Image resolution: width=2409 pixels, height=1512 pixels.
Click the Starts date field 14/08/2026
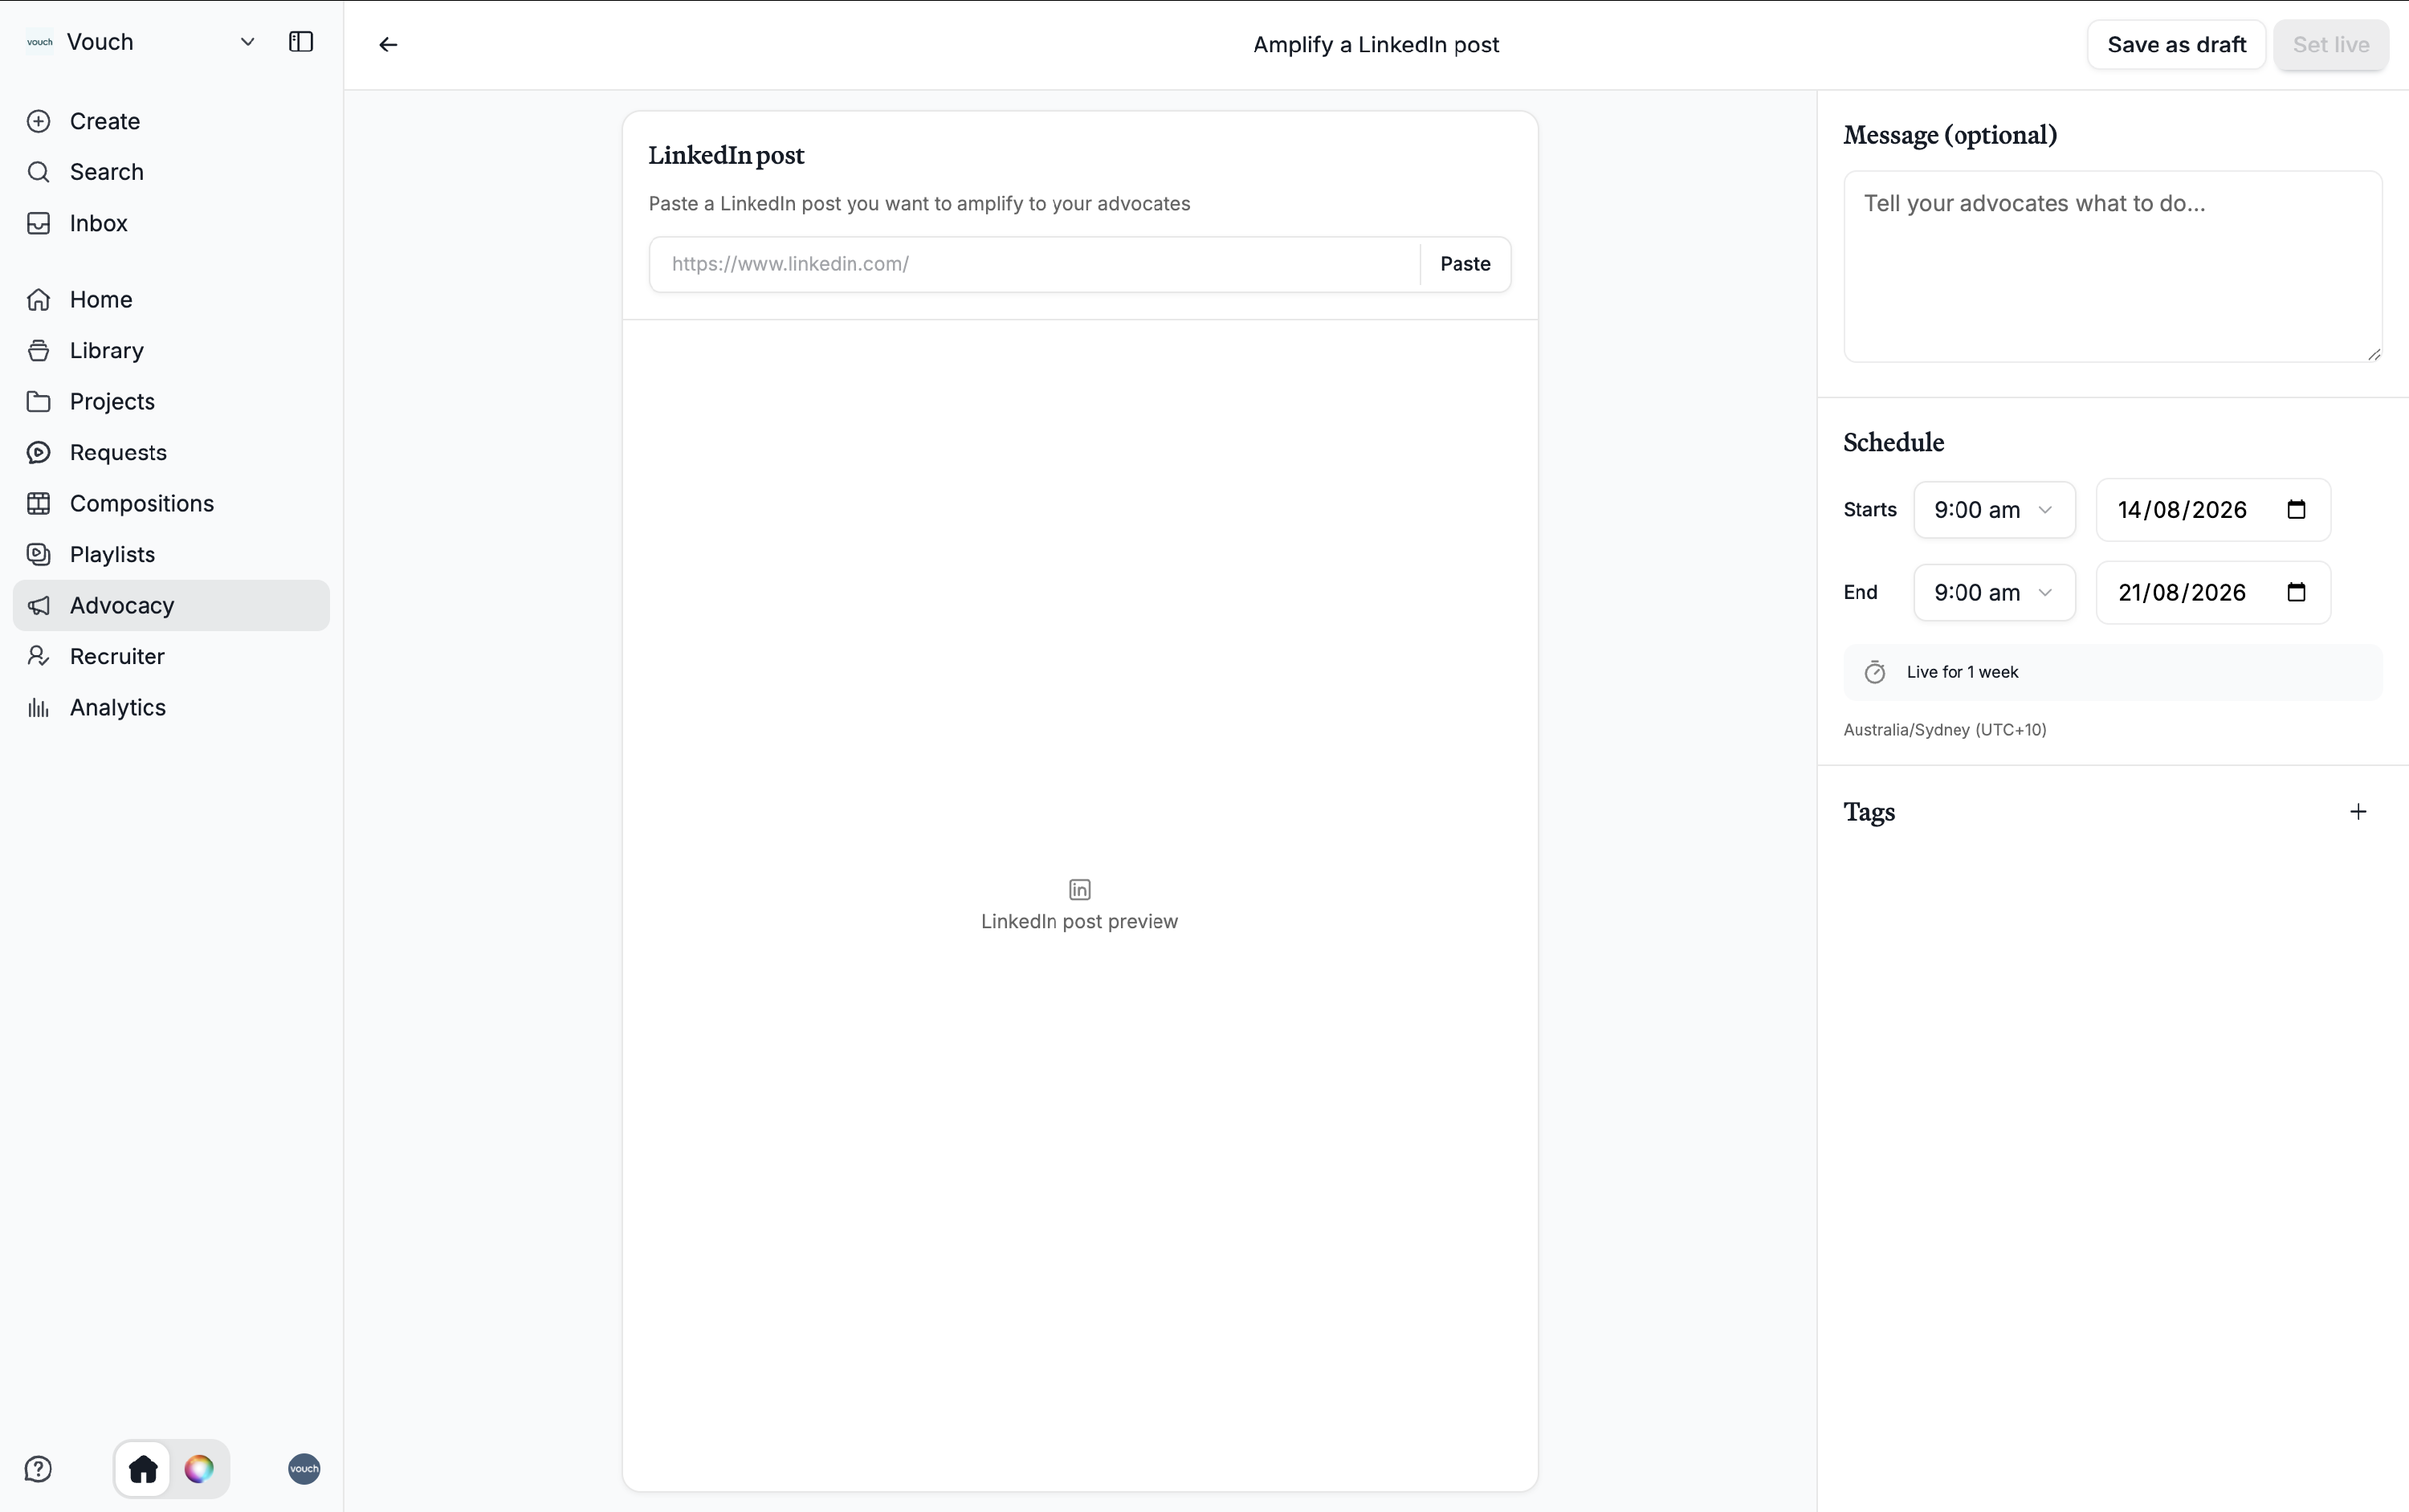pos(2213,510)
